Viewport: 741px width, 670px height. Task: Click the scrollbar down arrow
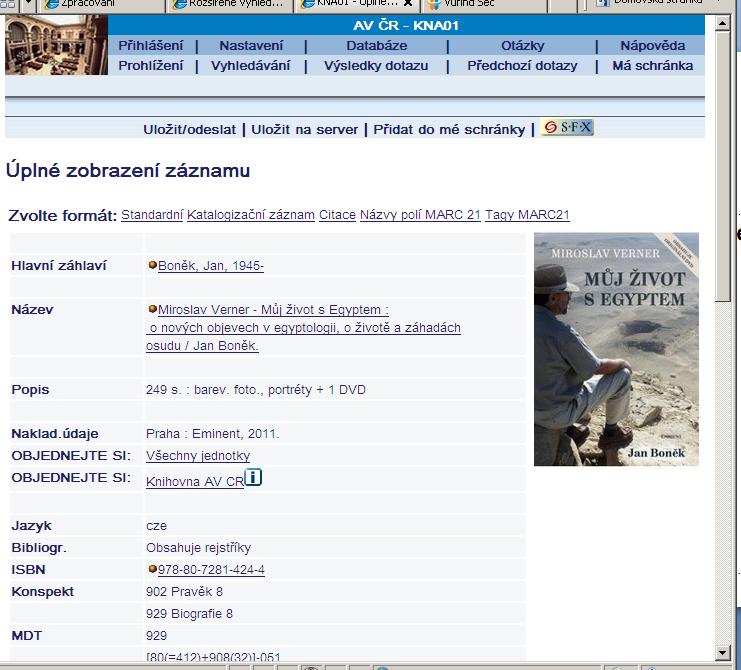(723, 653)
